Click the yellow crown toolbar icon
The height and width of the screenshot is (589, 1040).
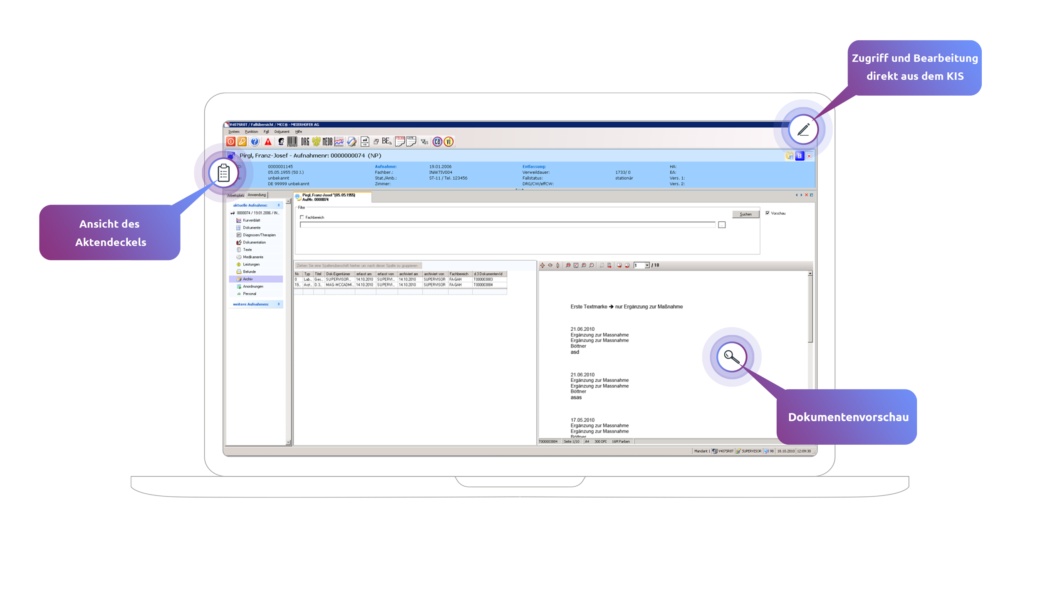(x=316, y=141)
